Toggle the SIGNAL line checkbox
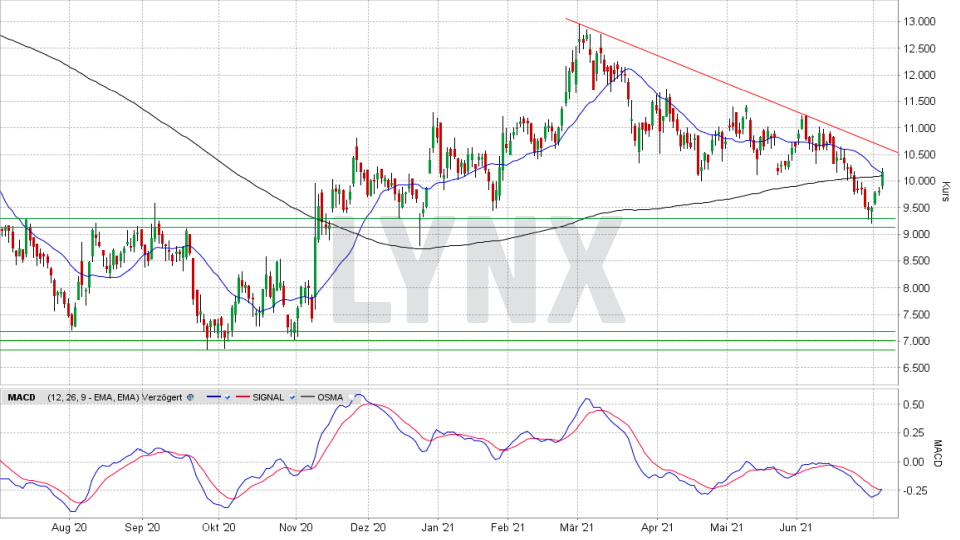This screenshot has width=960, height=540. [x=294, y=398]
